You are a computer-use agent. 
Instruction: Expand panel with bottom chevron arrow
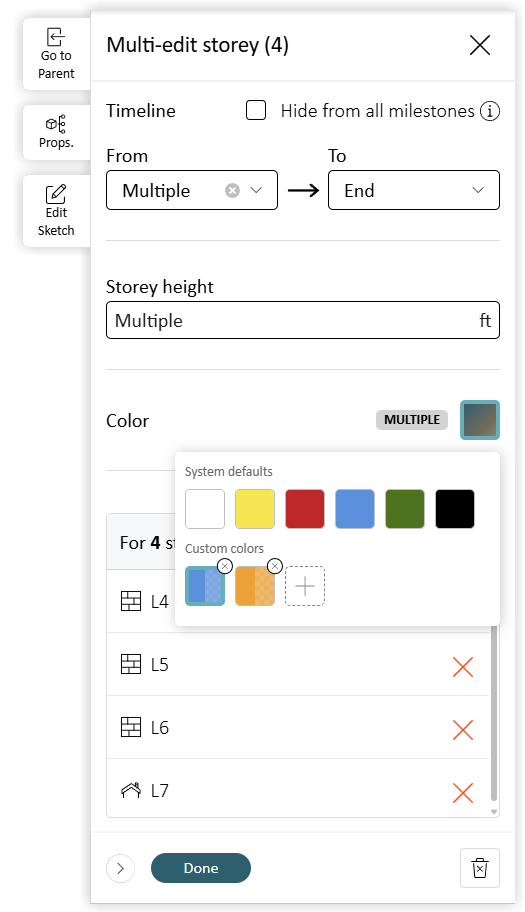point(120,868)
